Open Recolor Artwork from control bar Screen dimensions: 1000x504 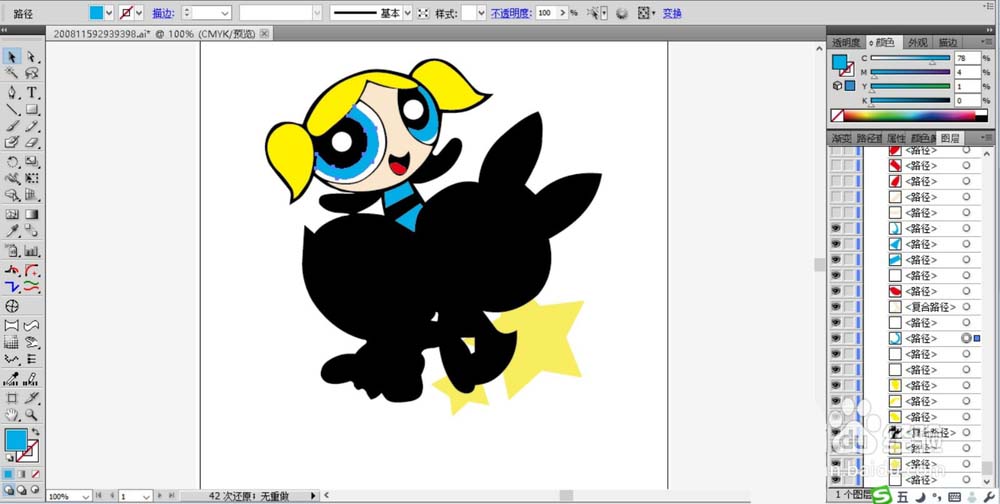[x=622, y=13]
